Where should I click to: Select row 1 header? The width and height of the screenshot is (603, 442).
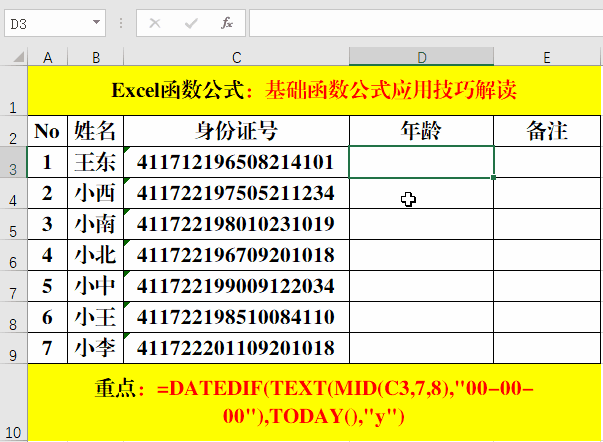click(13, 91)
